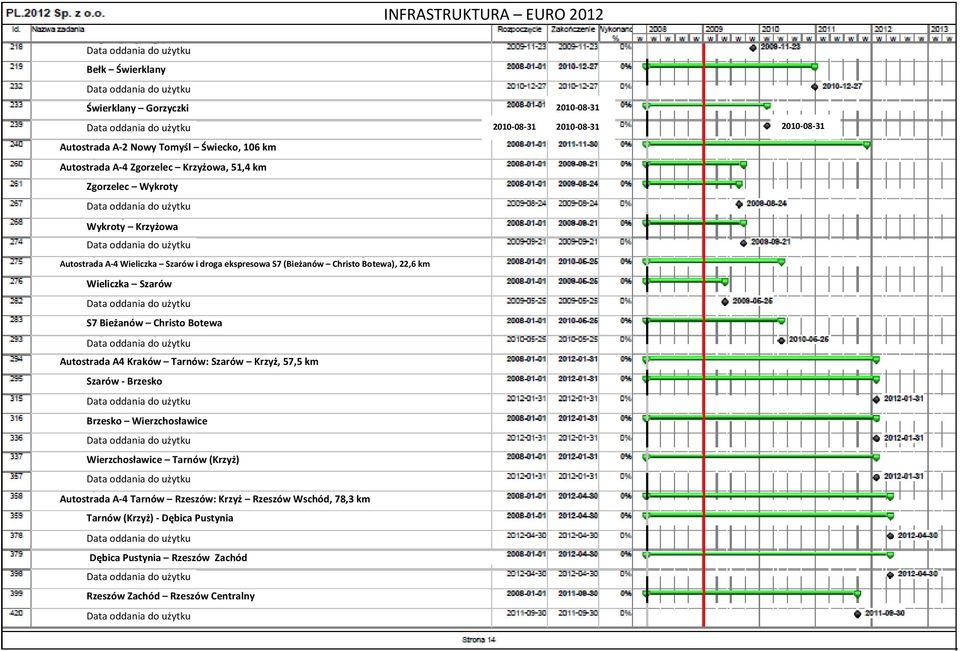This screenshot has height=651, width=960.
Task: Click the Id. column header
Action: tap(15, 29)
